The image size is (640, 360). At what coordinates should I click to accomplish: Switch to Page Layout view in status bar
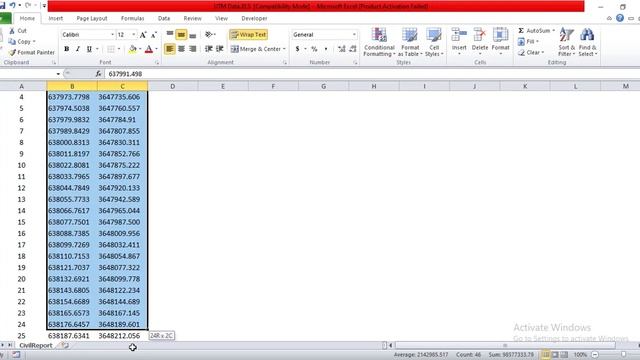coord(555,355)
